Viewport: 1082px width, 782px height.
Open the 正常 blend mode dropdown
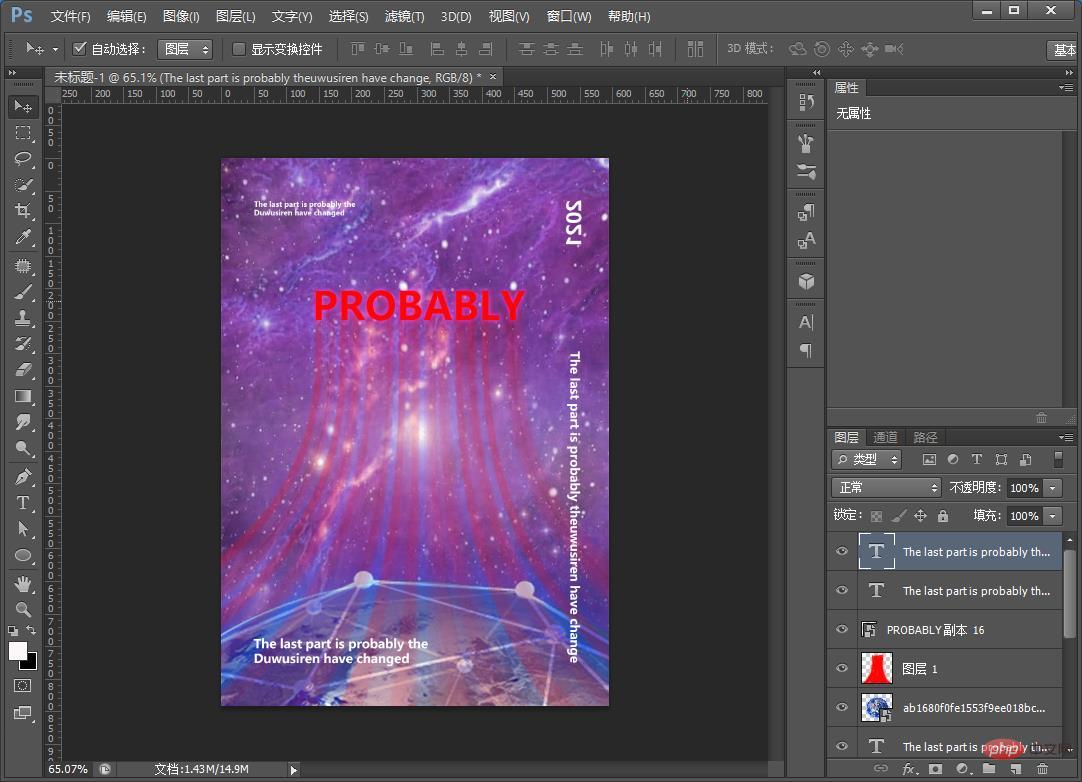886,488
